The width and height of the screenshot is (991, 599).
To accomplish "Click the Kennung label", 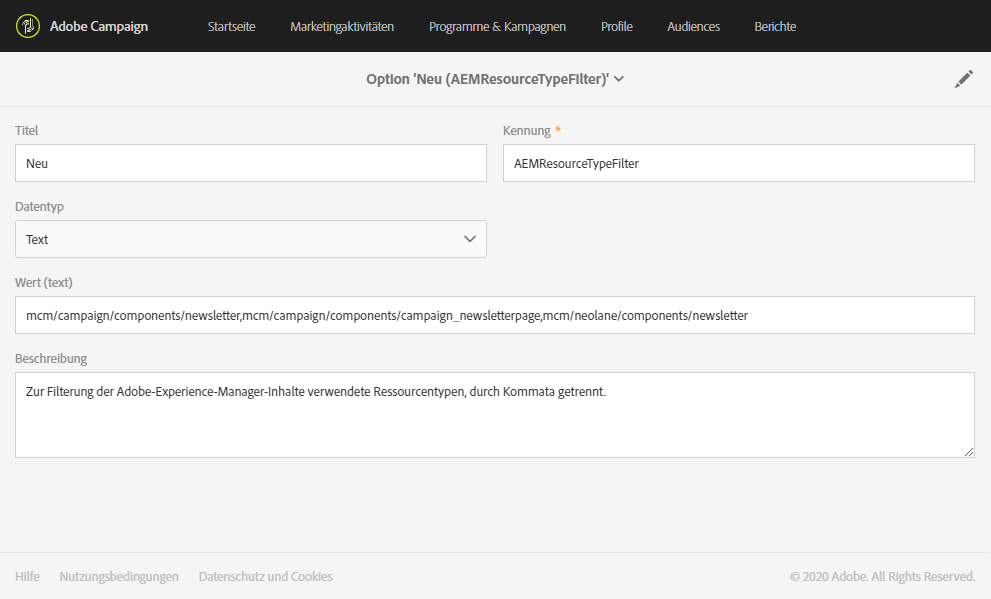I will pos(526,131).
